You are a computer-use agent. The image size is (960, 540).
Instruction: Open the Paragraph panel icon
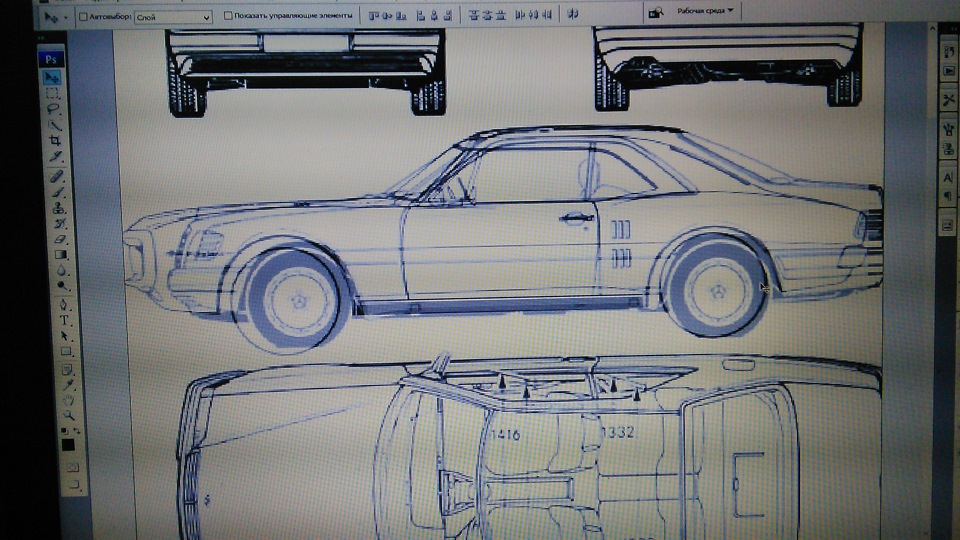[948, 197]
